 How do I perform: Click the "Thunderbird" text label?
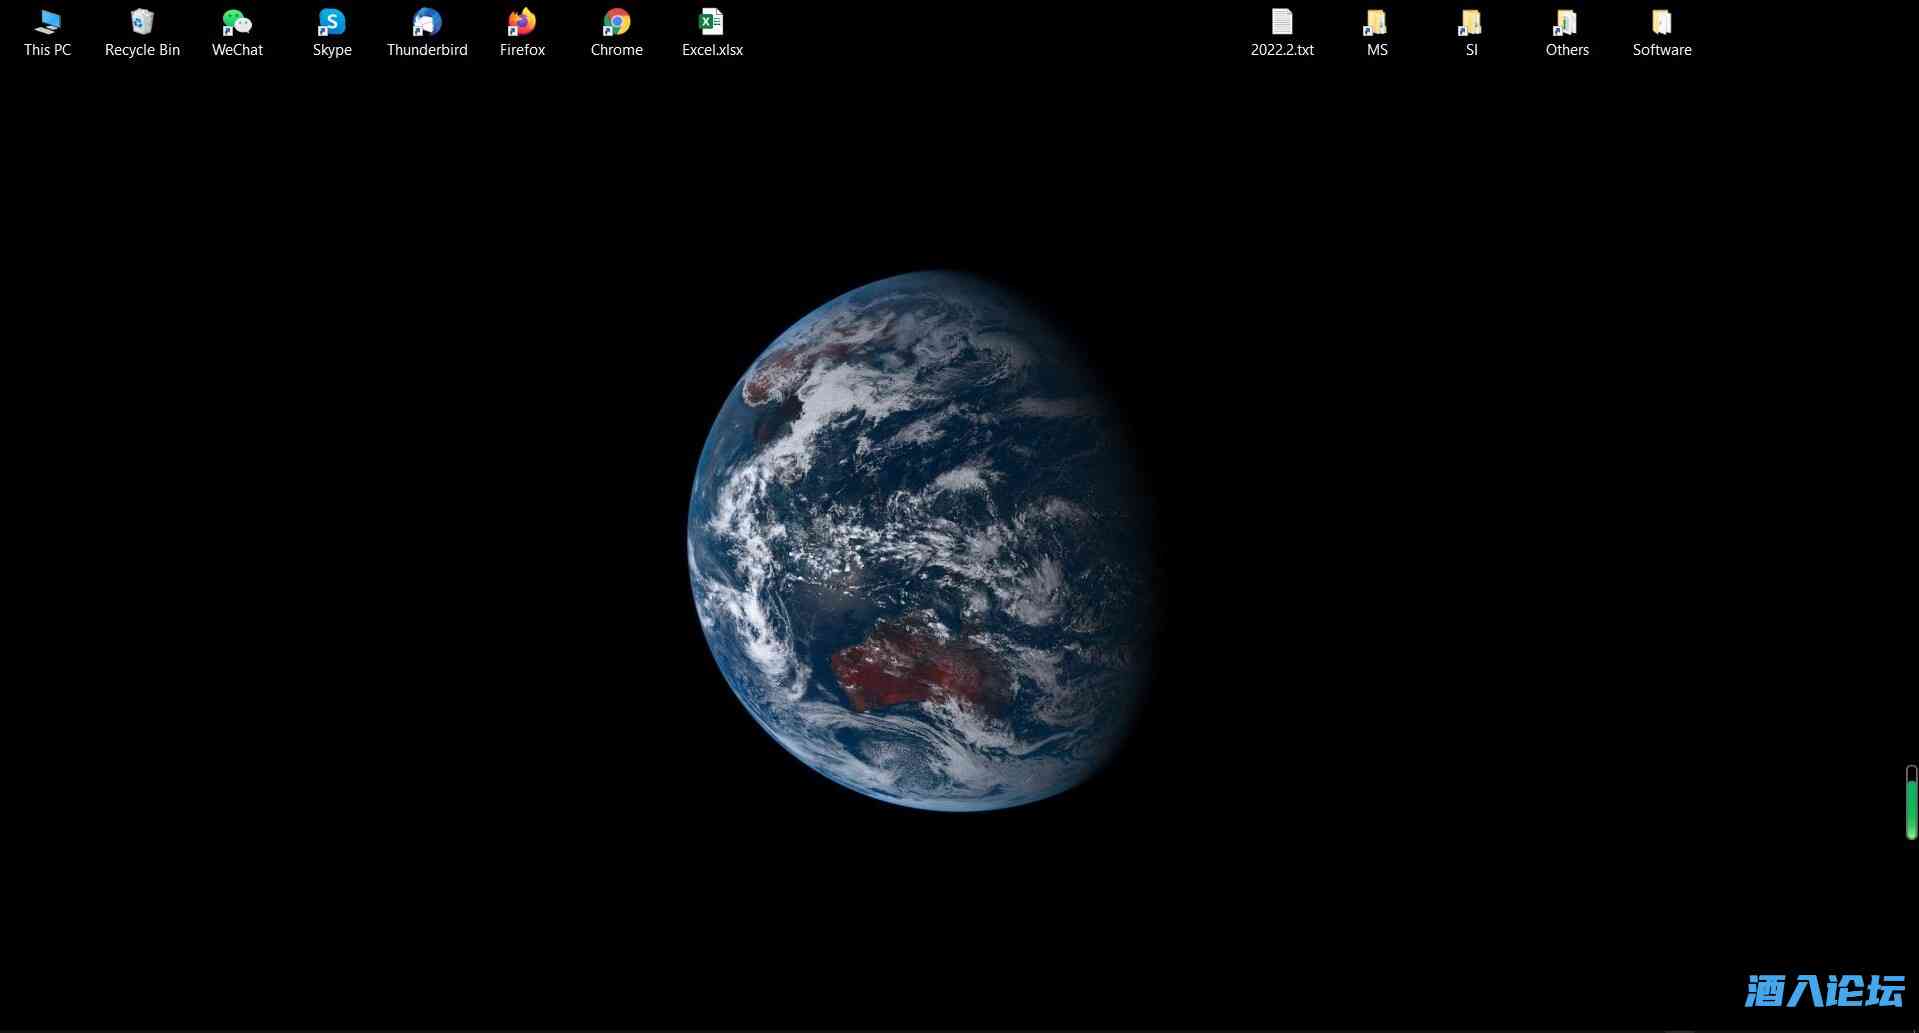point(427,50)
